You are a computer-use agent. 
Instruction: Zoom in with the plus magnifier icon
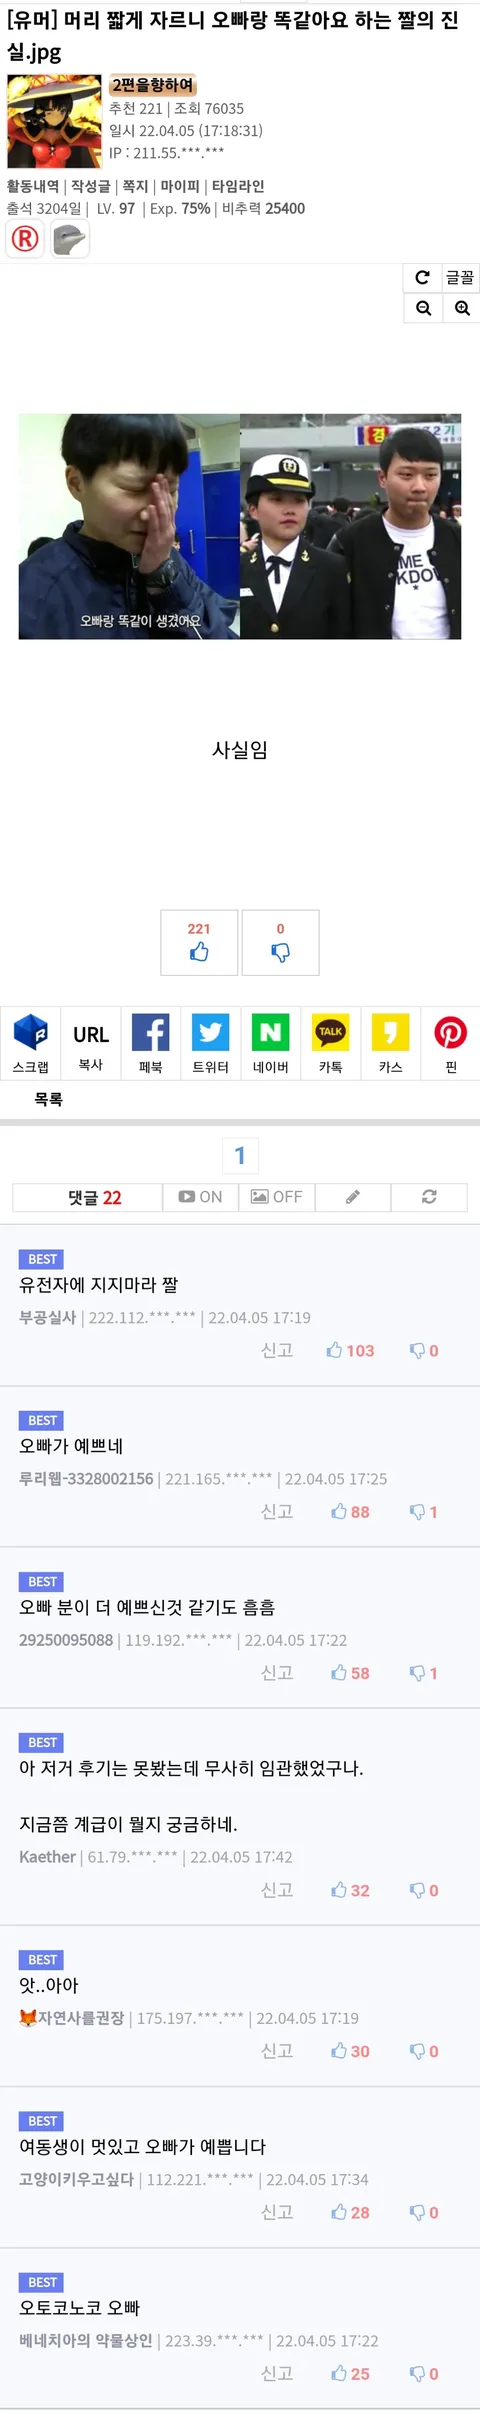click(461, 308)
